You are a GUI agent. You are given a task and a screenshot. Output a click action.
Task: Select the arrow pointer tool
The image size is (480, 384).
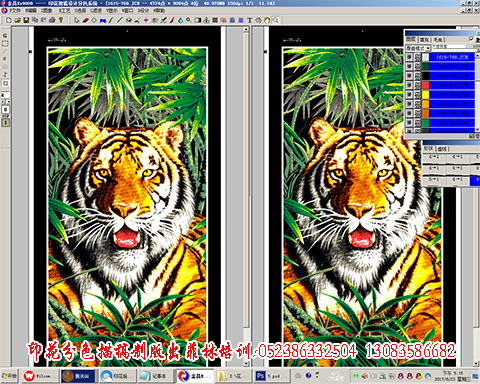point(77,20)
